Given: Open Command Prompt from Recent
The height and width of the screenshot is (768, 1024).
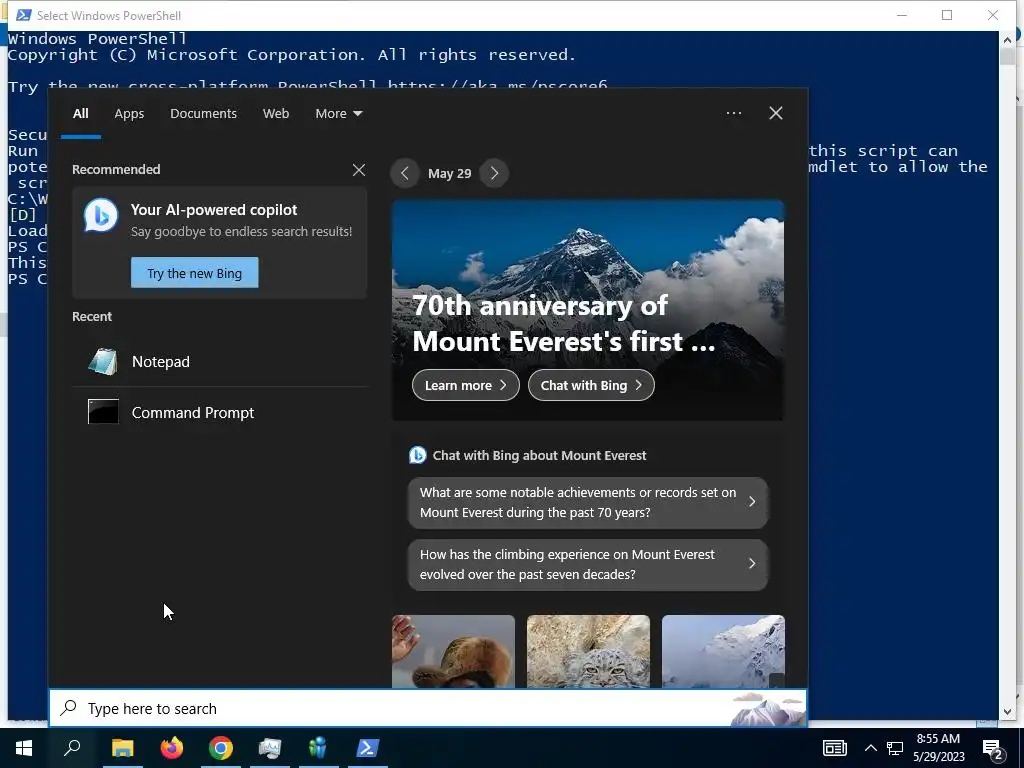Looking at the screenshot, I should point(219,413).
